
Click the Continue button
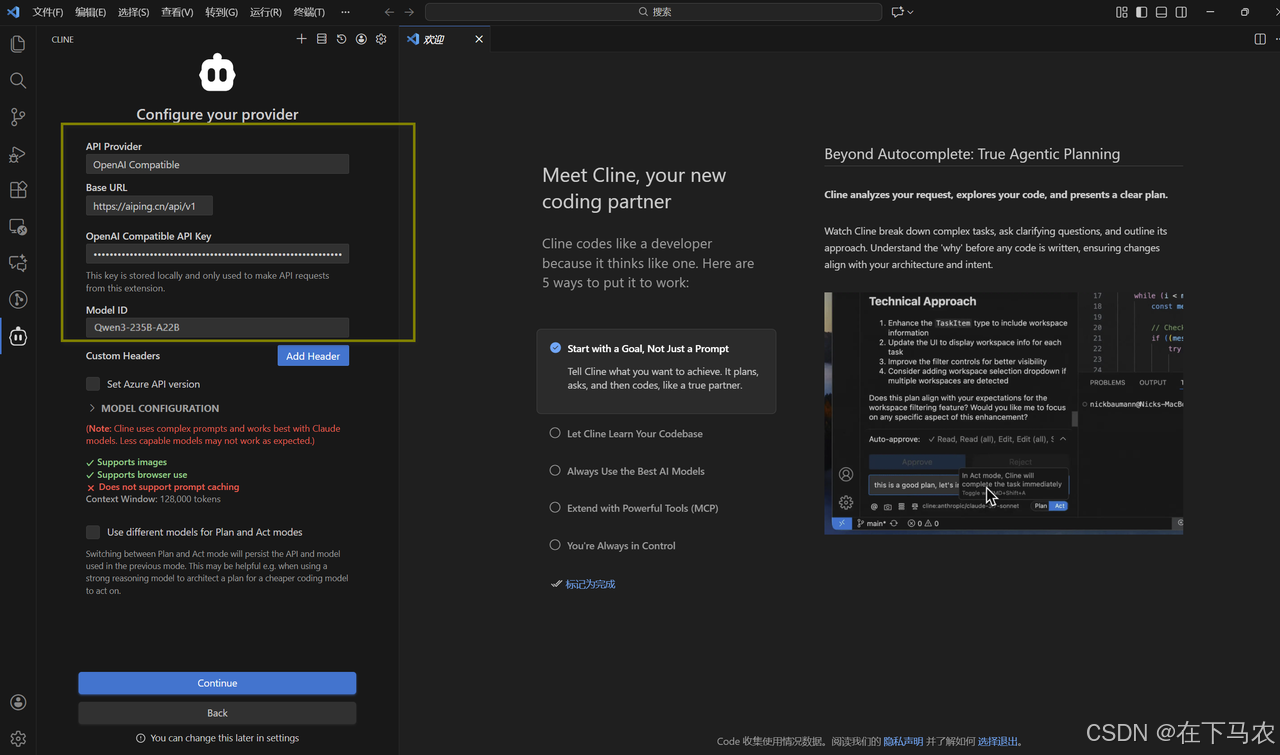click(217, 683)
